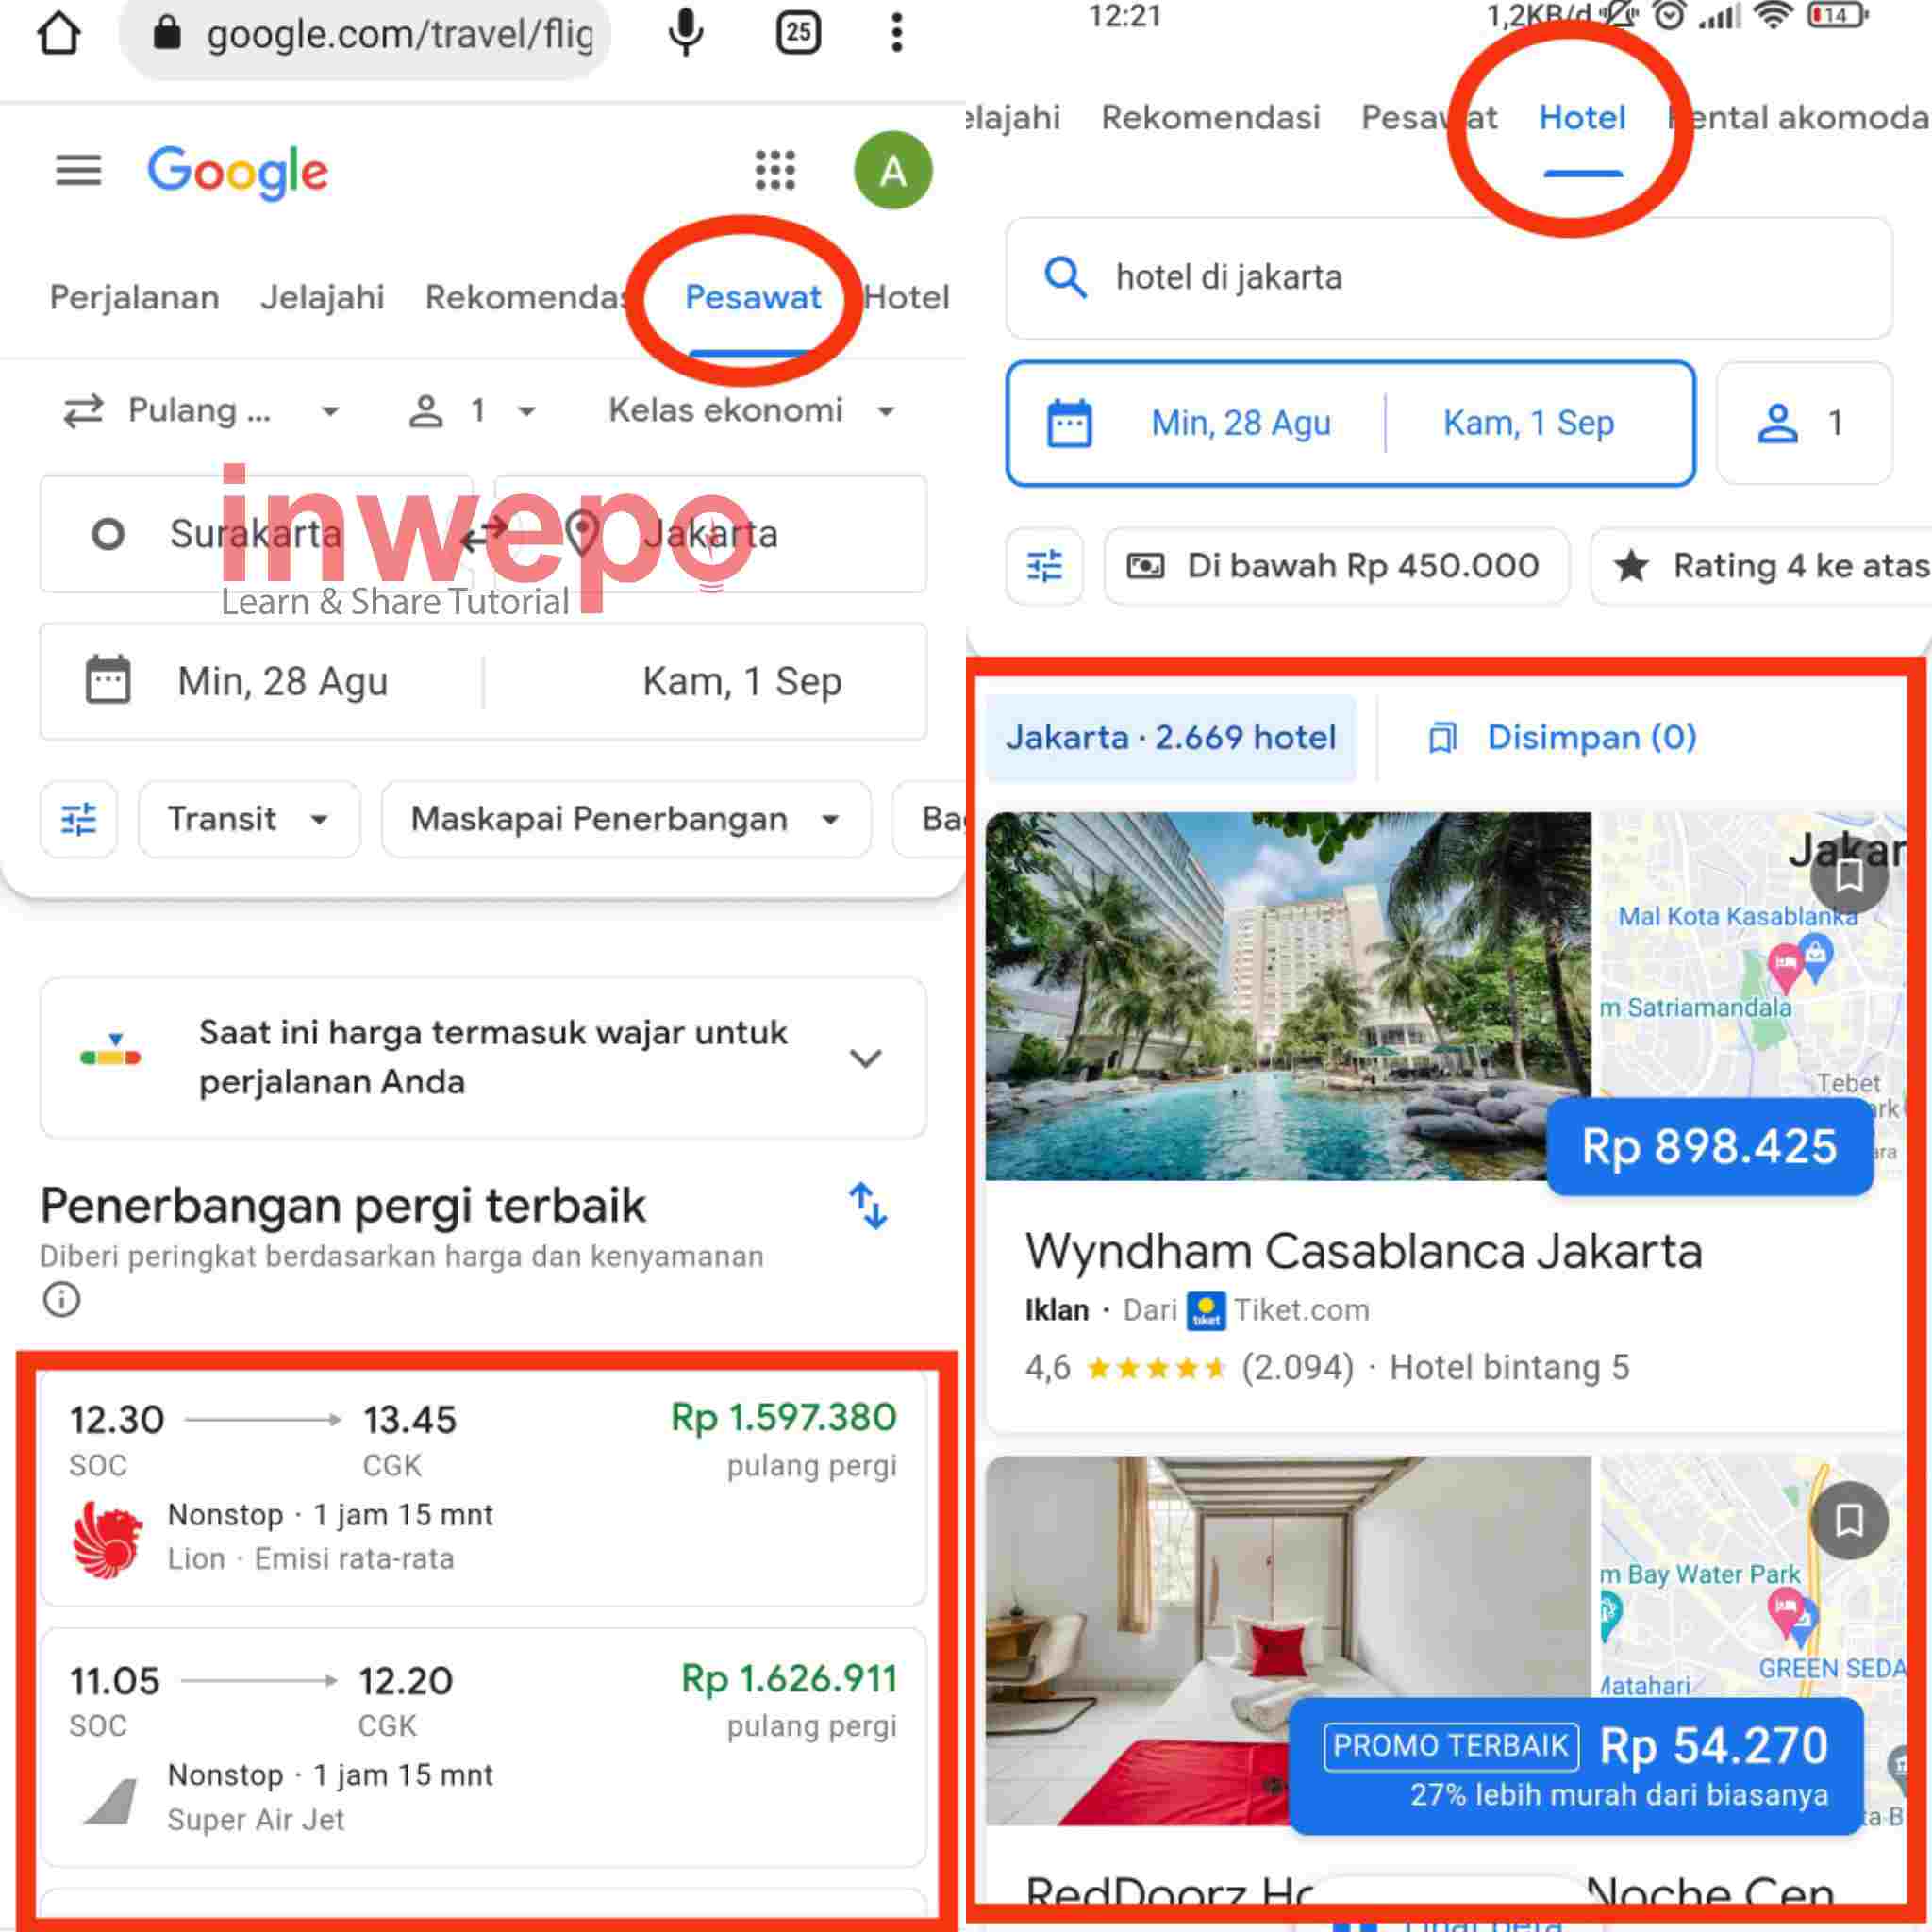Sort flights with the up-down arrows icon
This screenshot has width=1932, height=1932.
click(x=868, y=1205)
